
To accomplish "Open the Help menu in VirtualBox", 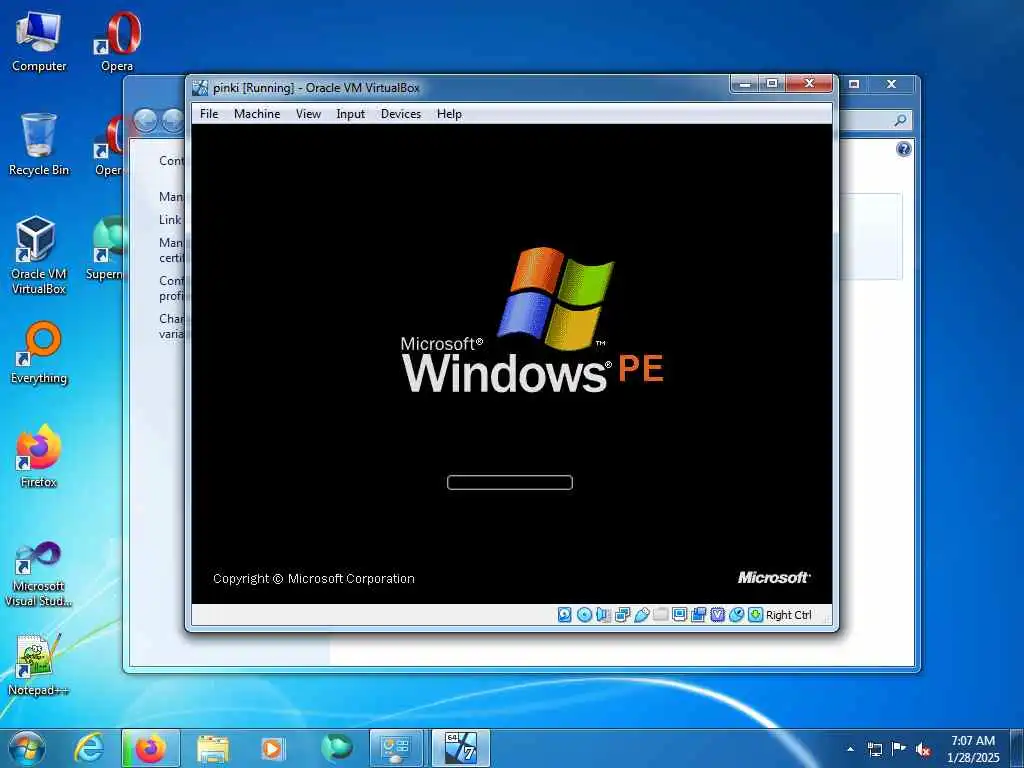I will (449, 114).
